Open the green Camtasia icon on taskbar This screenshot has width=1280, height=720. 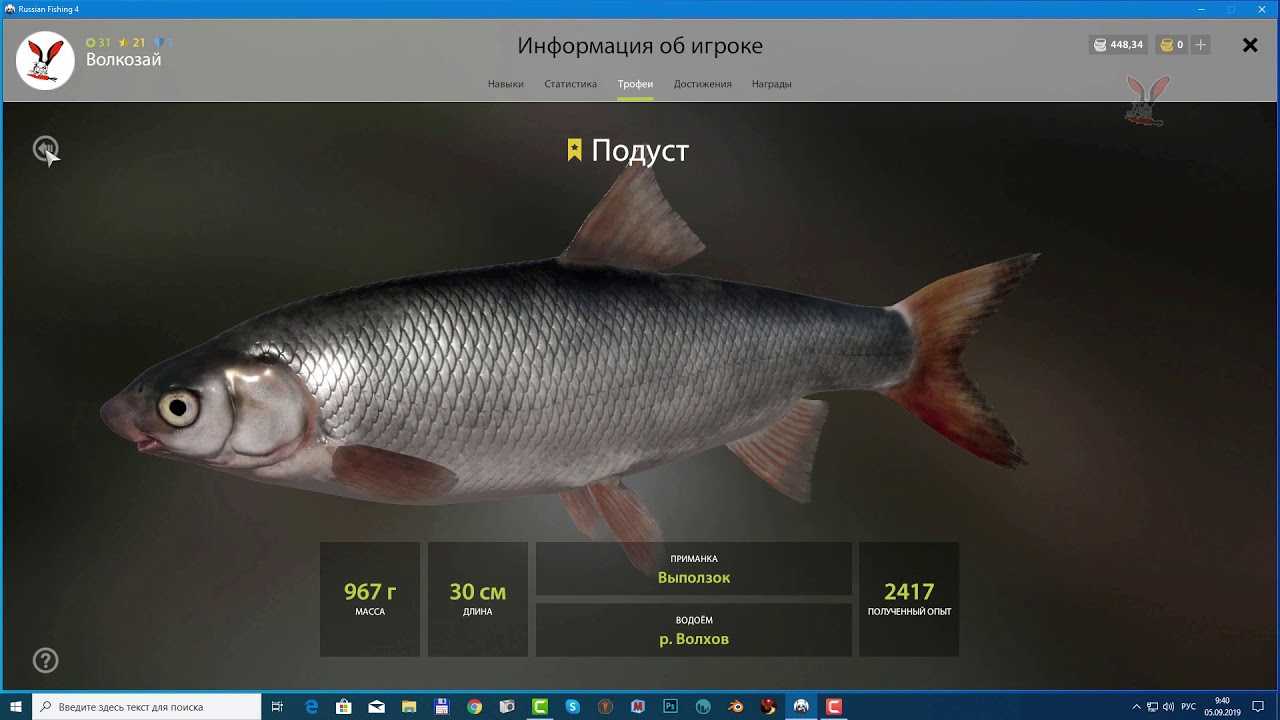(x=540, y=706)
